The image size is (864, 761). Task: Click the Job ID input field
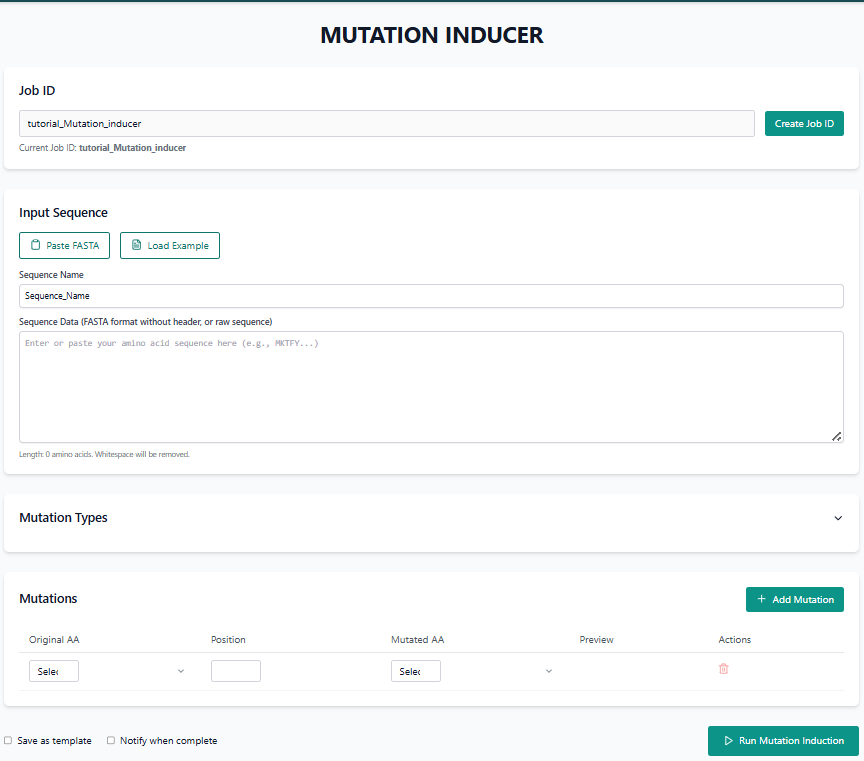(387, 123)
